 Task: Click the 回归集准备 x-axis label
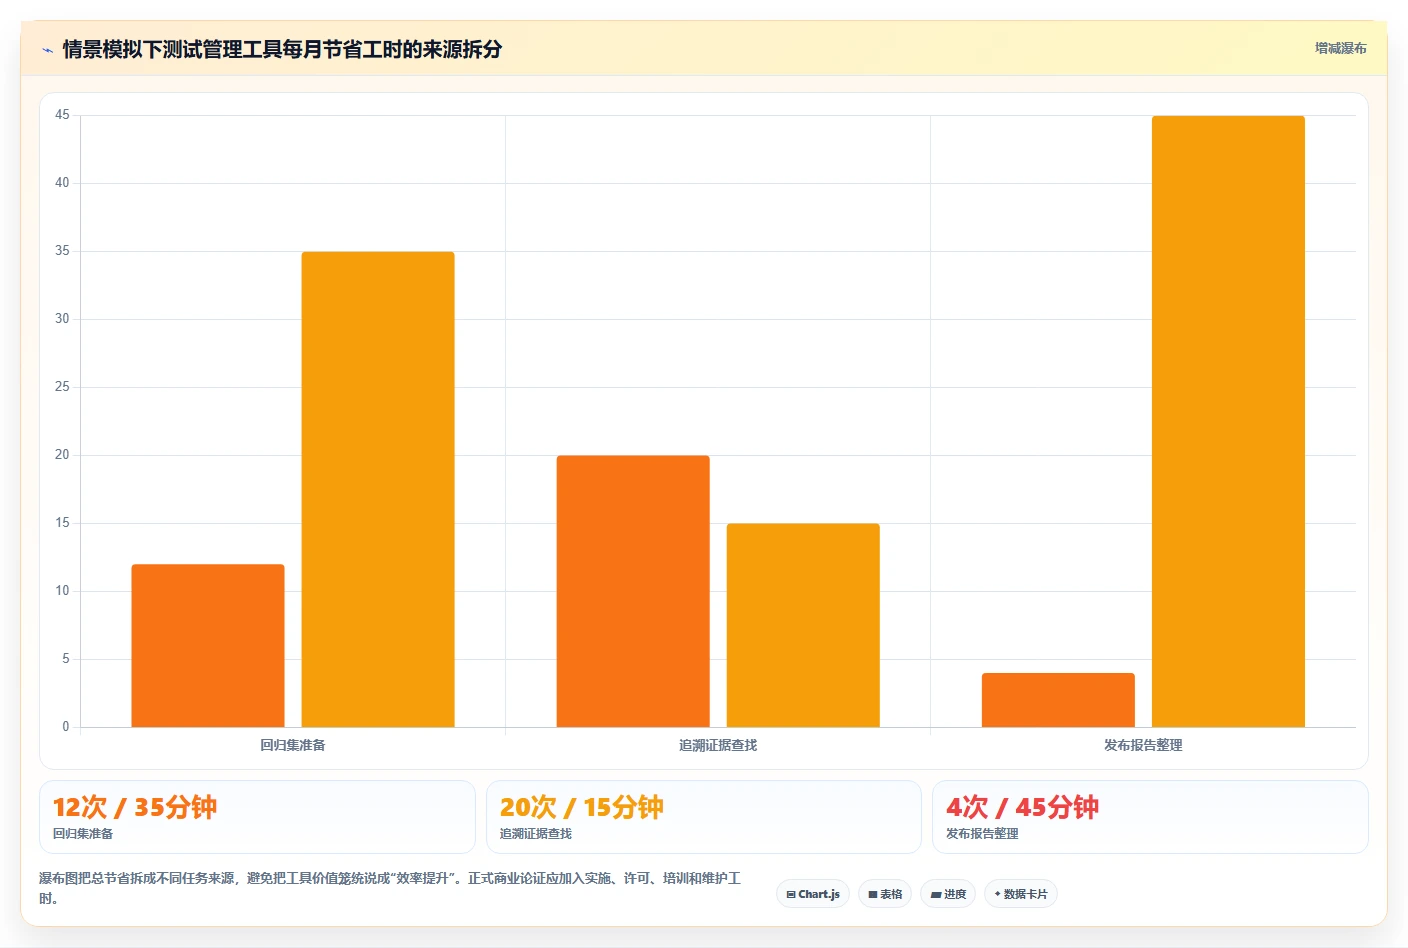[293, 745]
